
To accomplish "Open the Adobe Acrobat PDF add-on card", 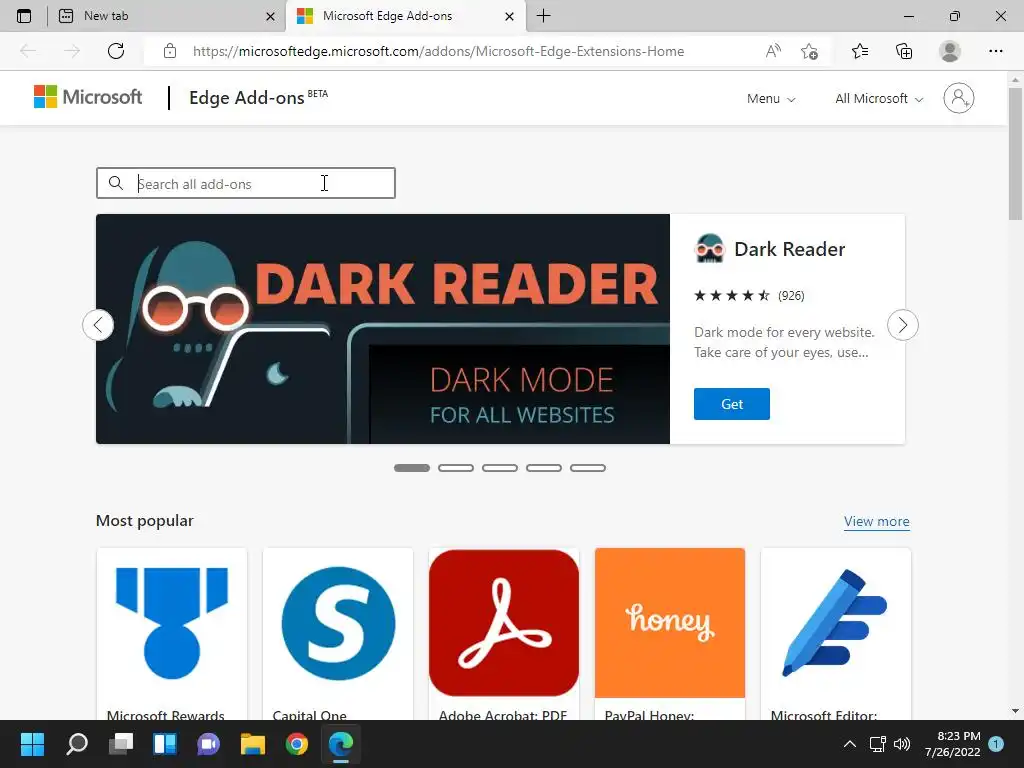I will coord(504,634).
